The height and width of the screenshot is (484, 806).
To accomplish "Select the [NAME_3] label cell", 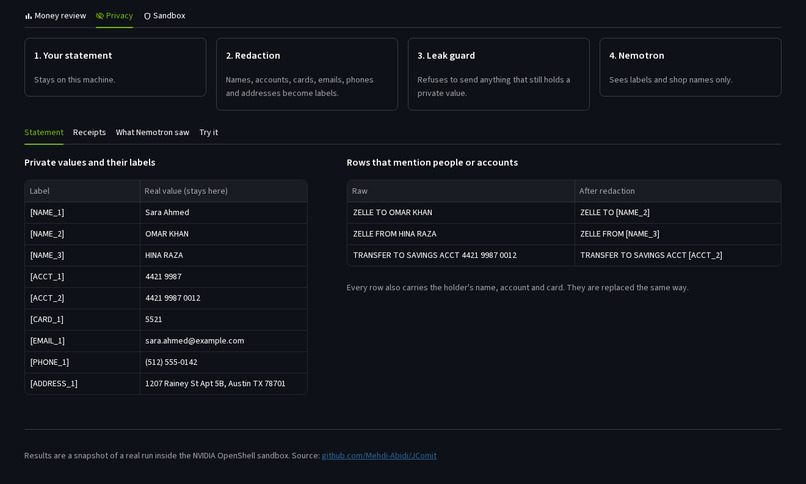I will [82, 255].
